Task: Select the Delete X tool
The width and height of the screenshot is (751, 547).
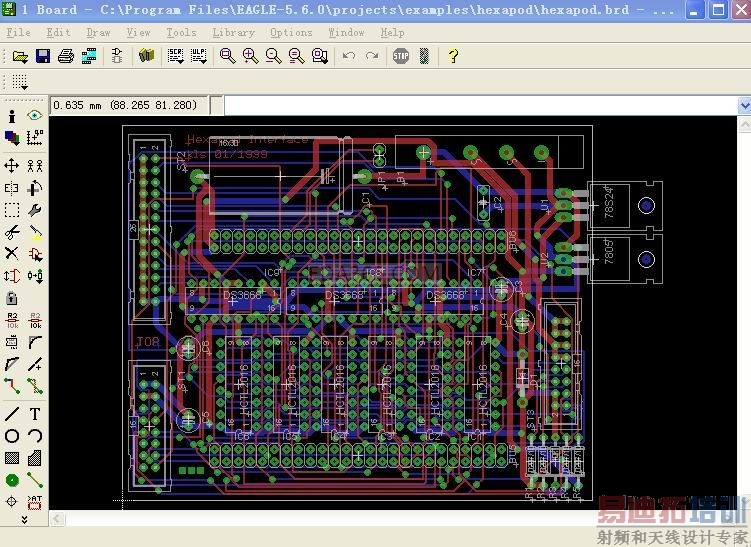Action: (12, 253)
